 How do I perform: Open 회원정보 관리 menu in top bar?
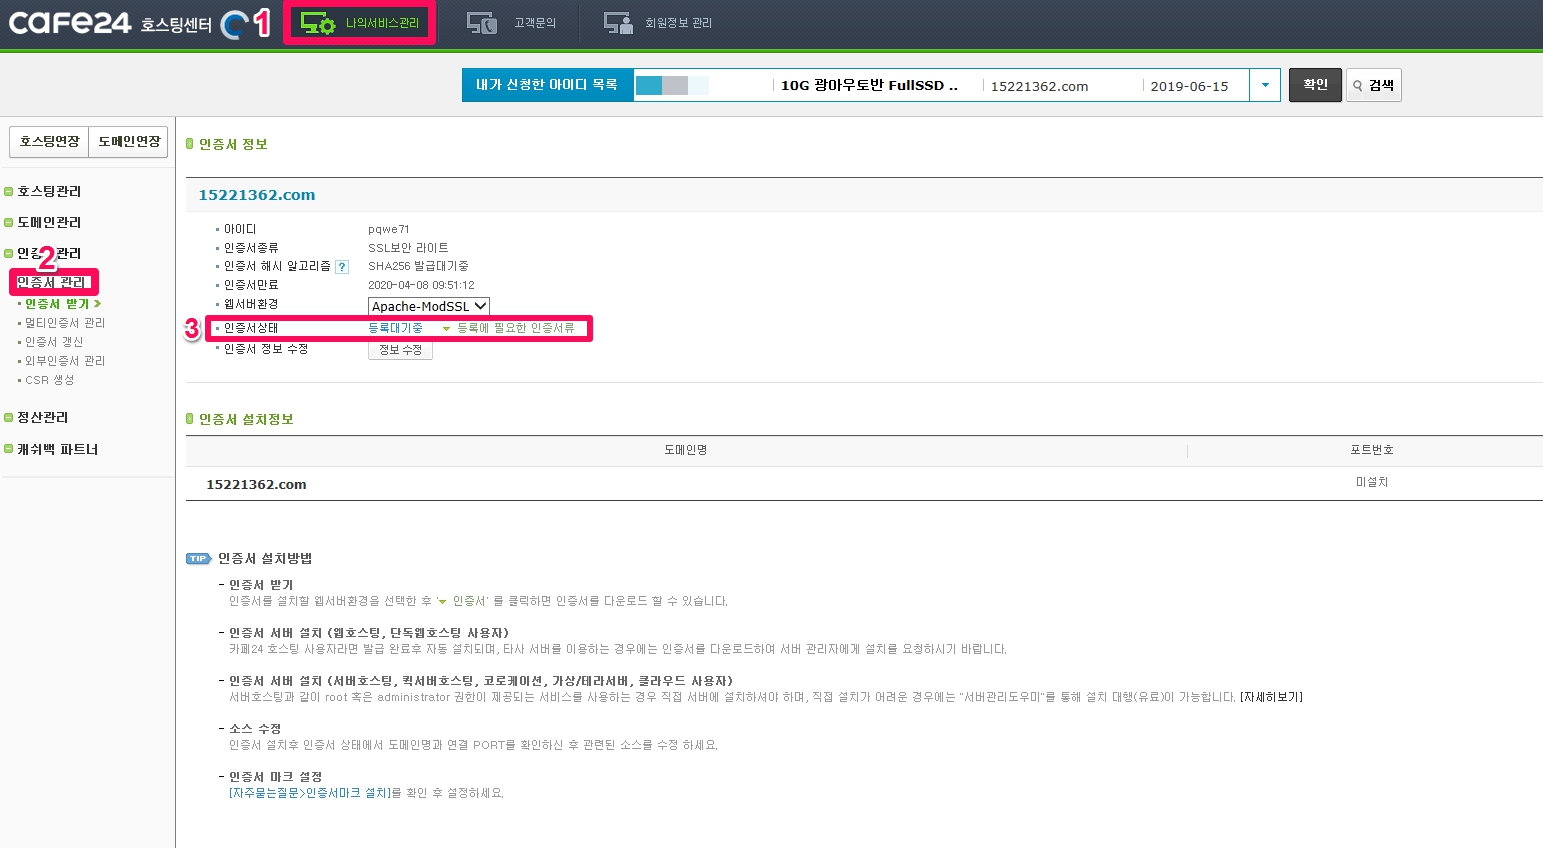coord(658,23)
